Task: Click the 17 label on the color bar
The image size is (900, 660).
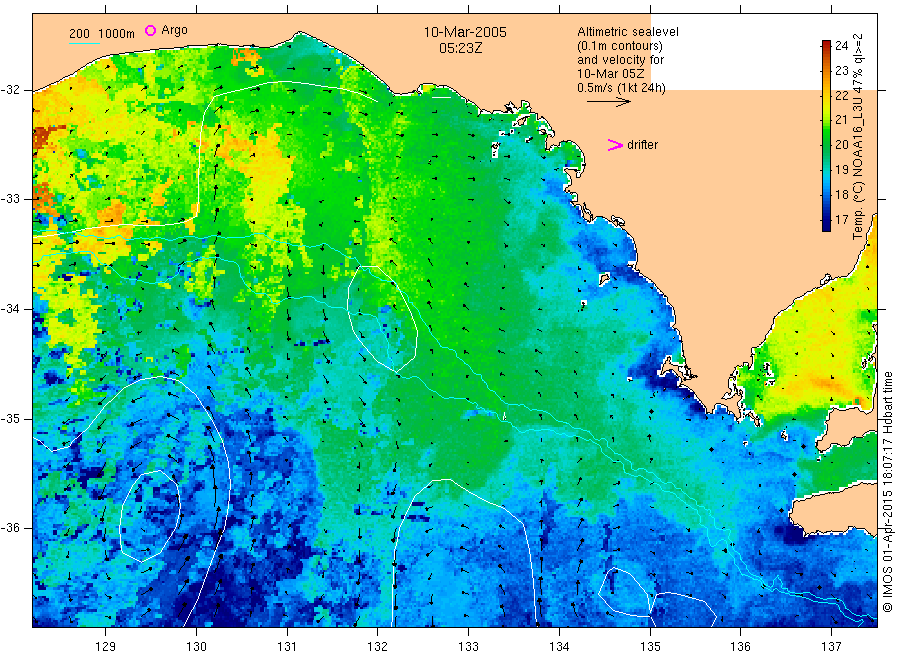Action: point(841,219)
